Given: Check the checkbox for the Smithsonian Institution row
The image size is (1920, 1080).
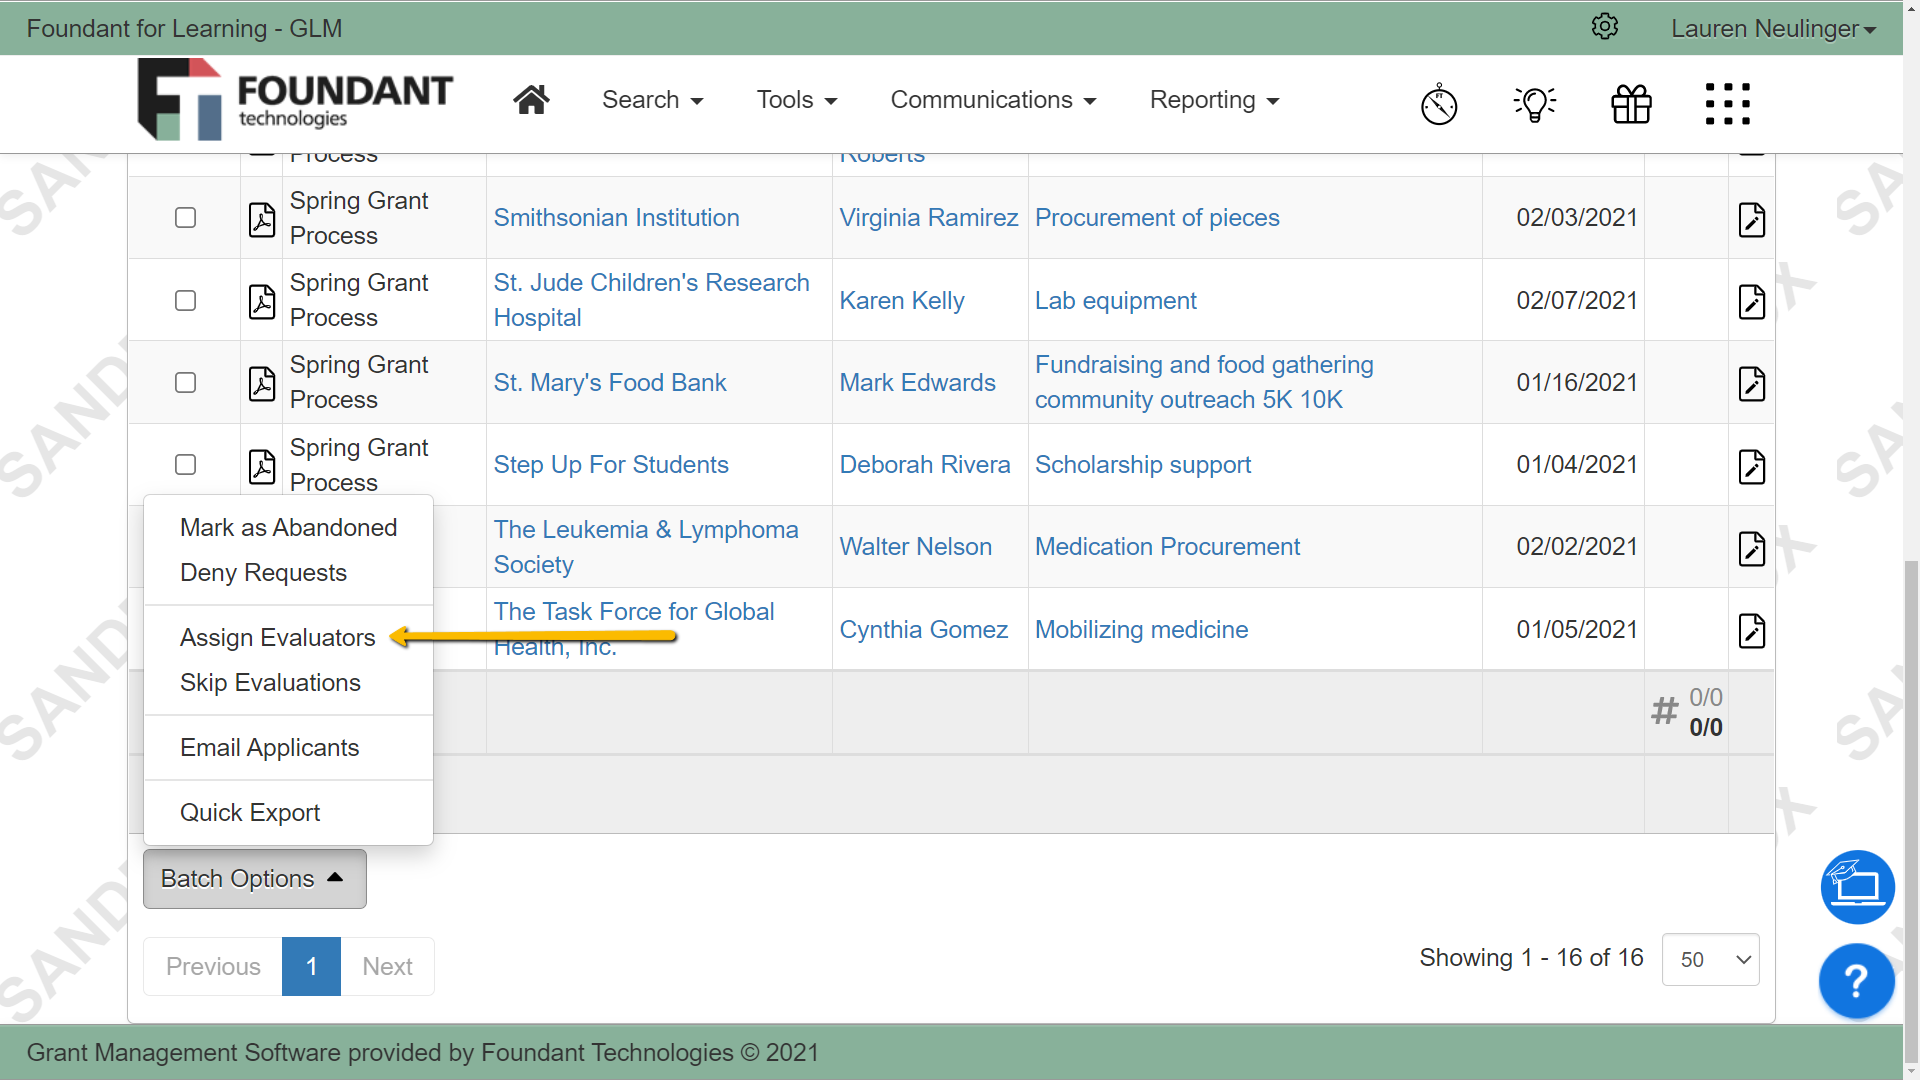Looking at the screenshot, I should click(x=185, y=217).
